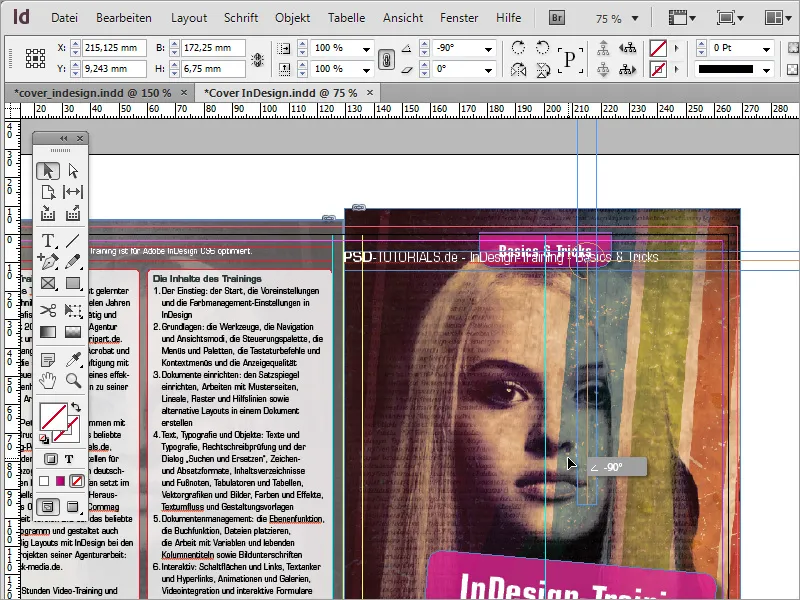Viewport: 800px width, 600px height.
Task: Select the Page tool
Action: pyautogui.click(x=48, y=192)
